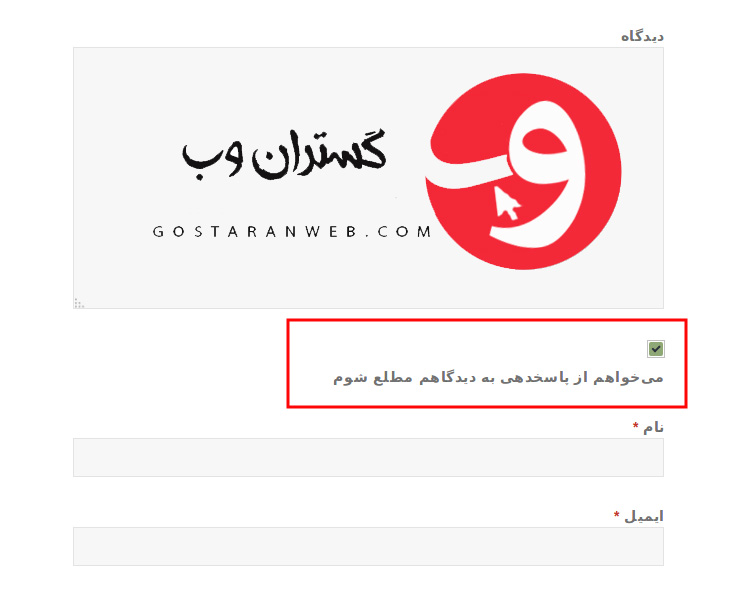Focus the نام name input field

coord(368,457)
